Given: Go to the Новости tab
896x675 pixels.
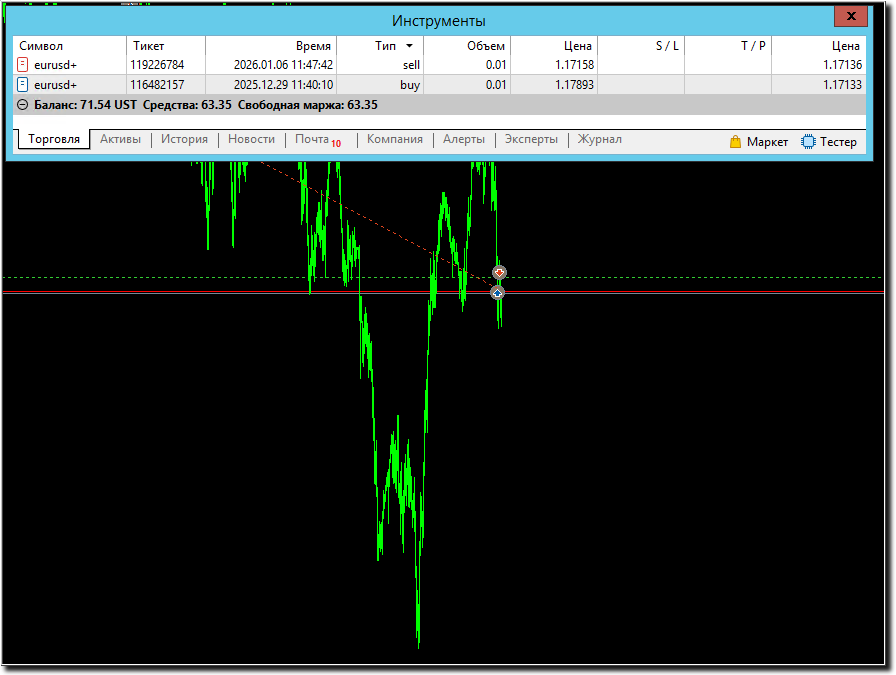Looking at the screenshot, I should tap(251, 139).
